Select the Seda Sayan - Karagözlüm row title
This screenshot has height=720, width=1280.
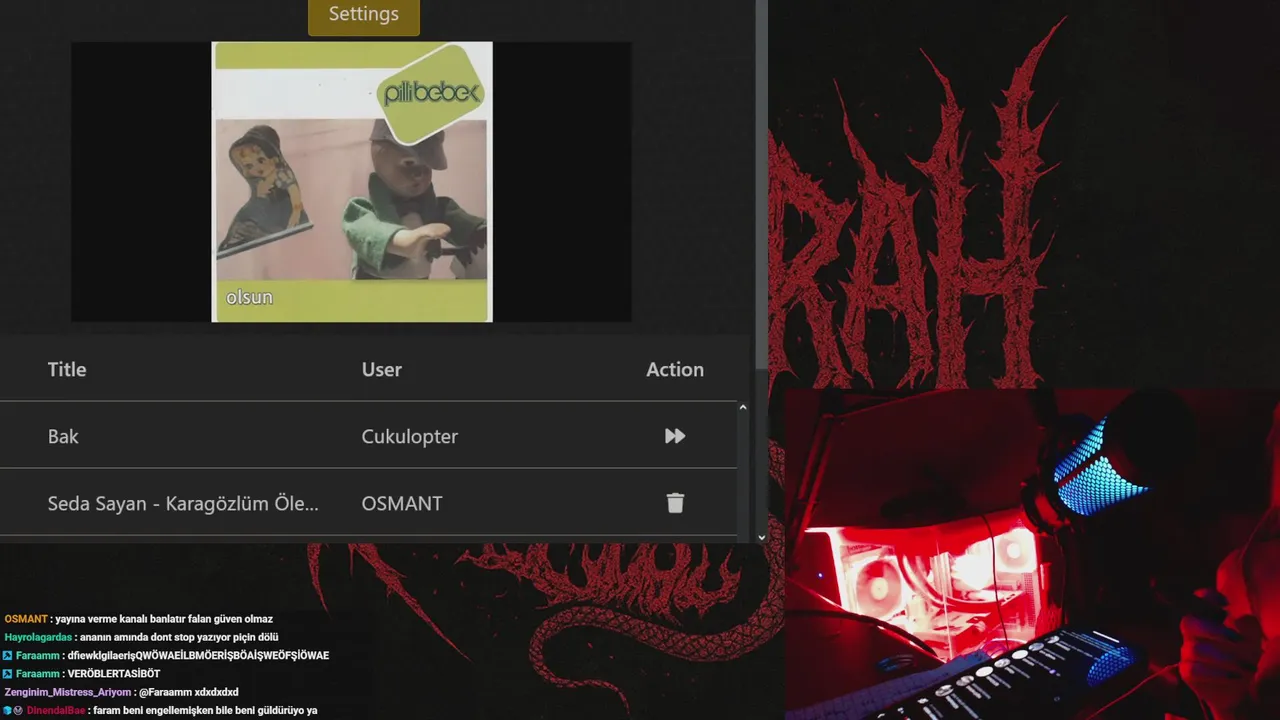point(183,503)
